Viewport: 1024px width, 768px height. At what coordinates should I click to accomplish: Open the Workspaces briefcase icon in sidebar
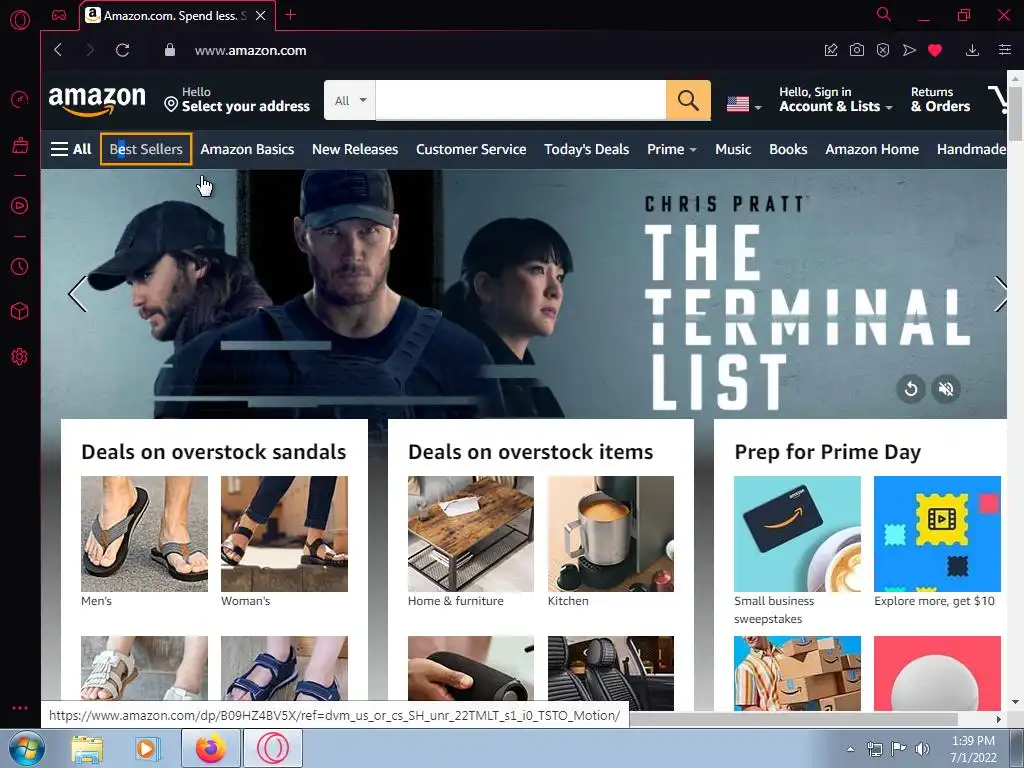(x=20, y=145)
